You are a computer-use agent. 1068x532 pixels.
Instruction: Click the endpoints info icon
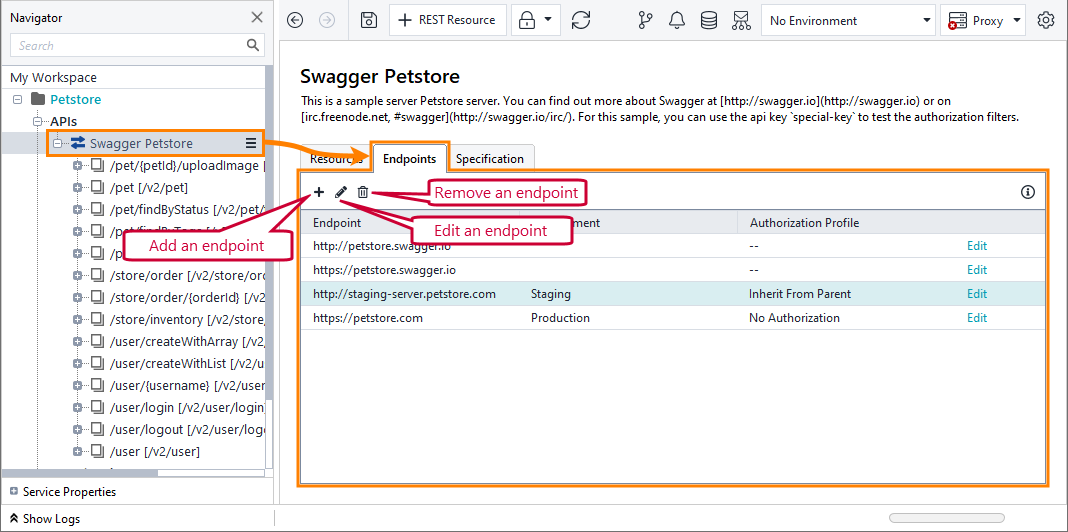coord(1028,192)
